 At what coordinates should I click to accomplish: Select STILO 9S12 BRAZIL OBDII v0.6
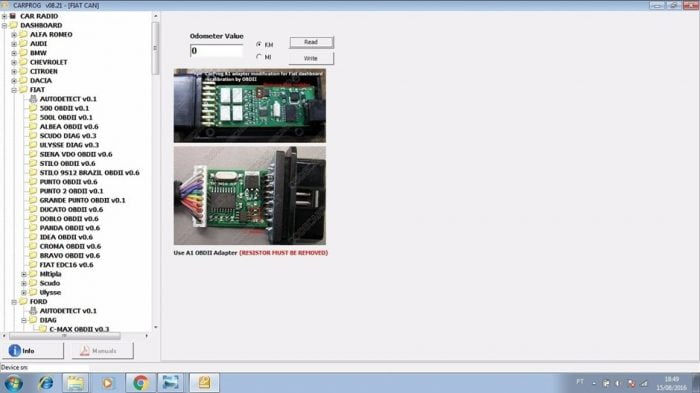point(89,173)
